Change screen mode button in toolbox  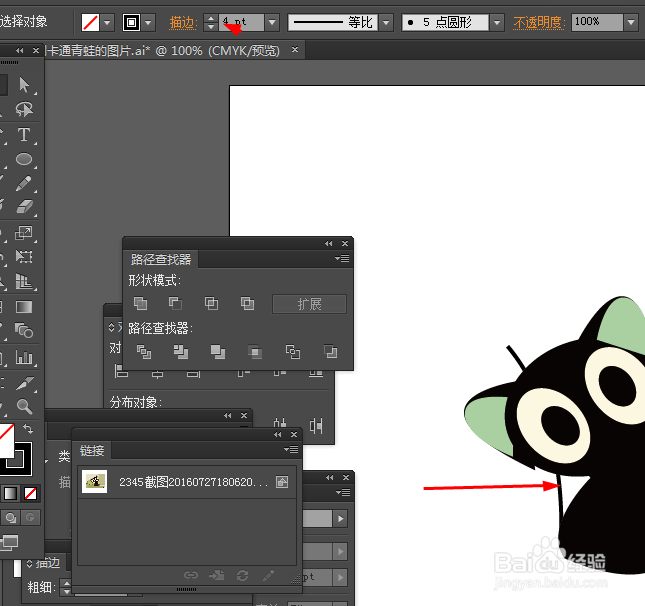(9, 543)
